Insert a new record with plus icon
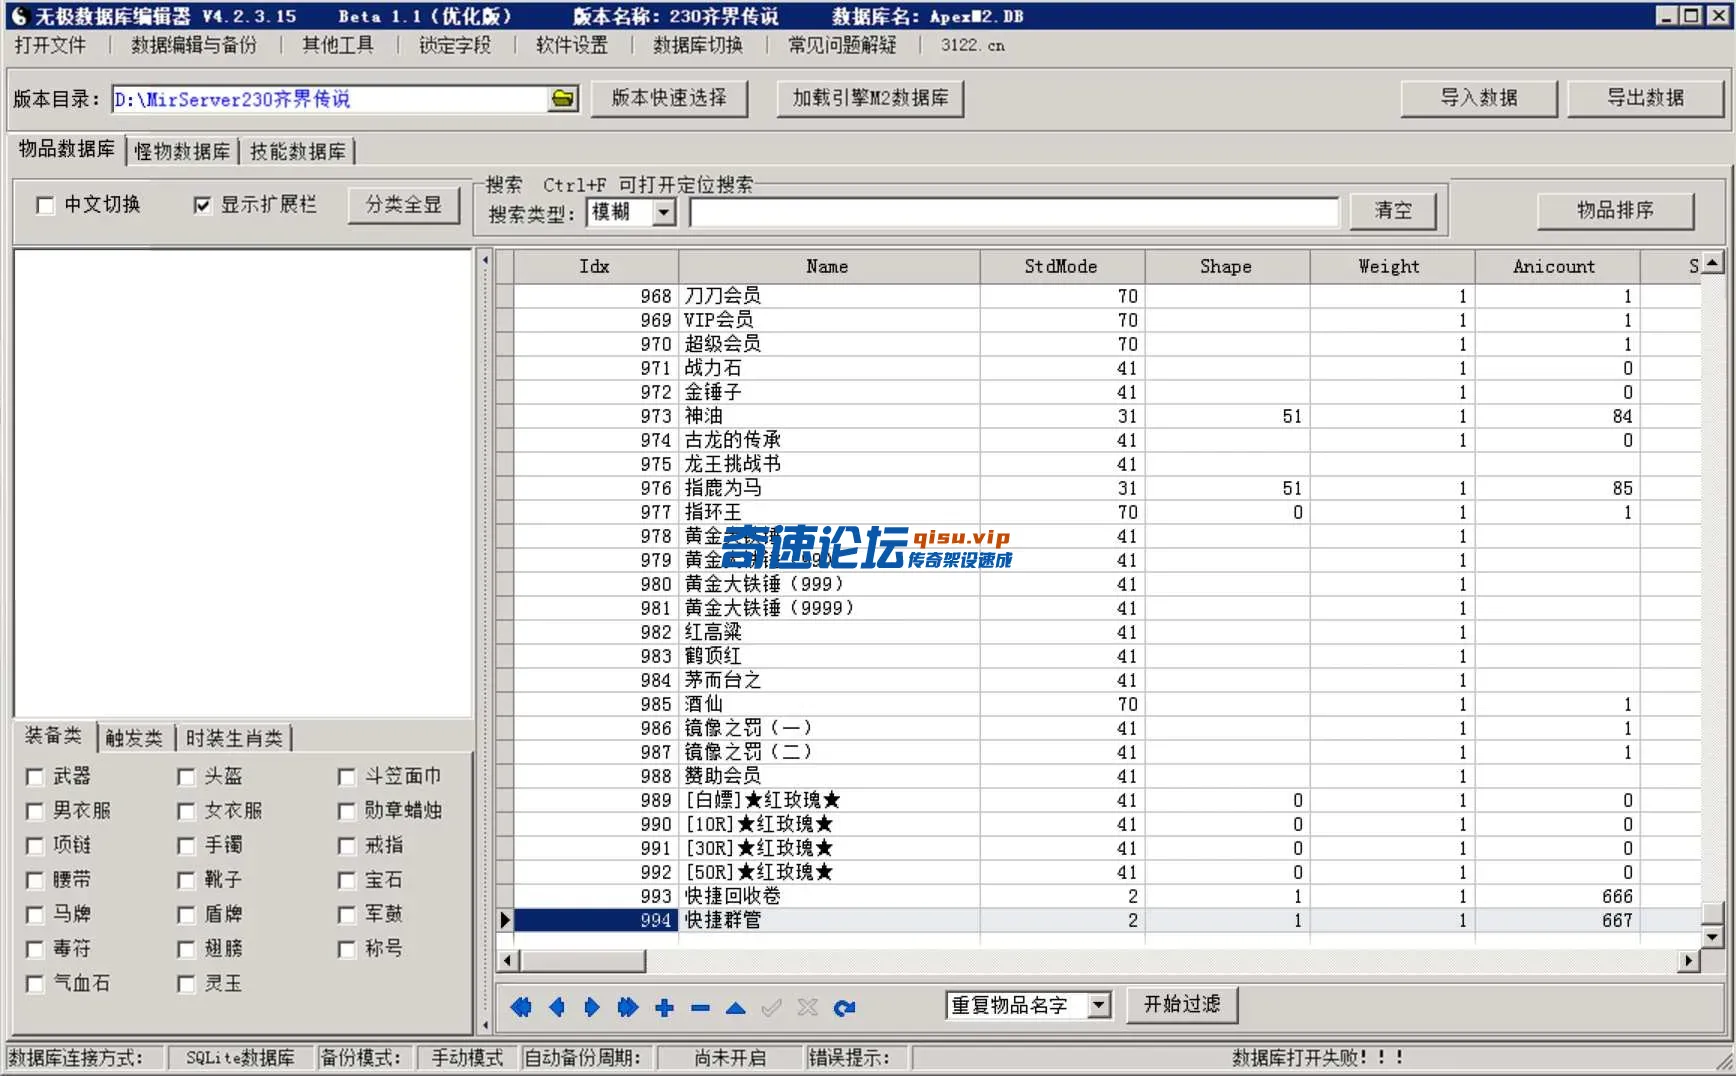1736x1076 pixels. point(664,1007)
